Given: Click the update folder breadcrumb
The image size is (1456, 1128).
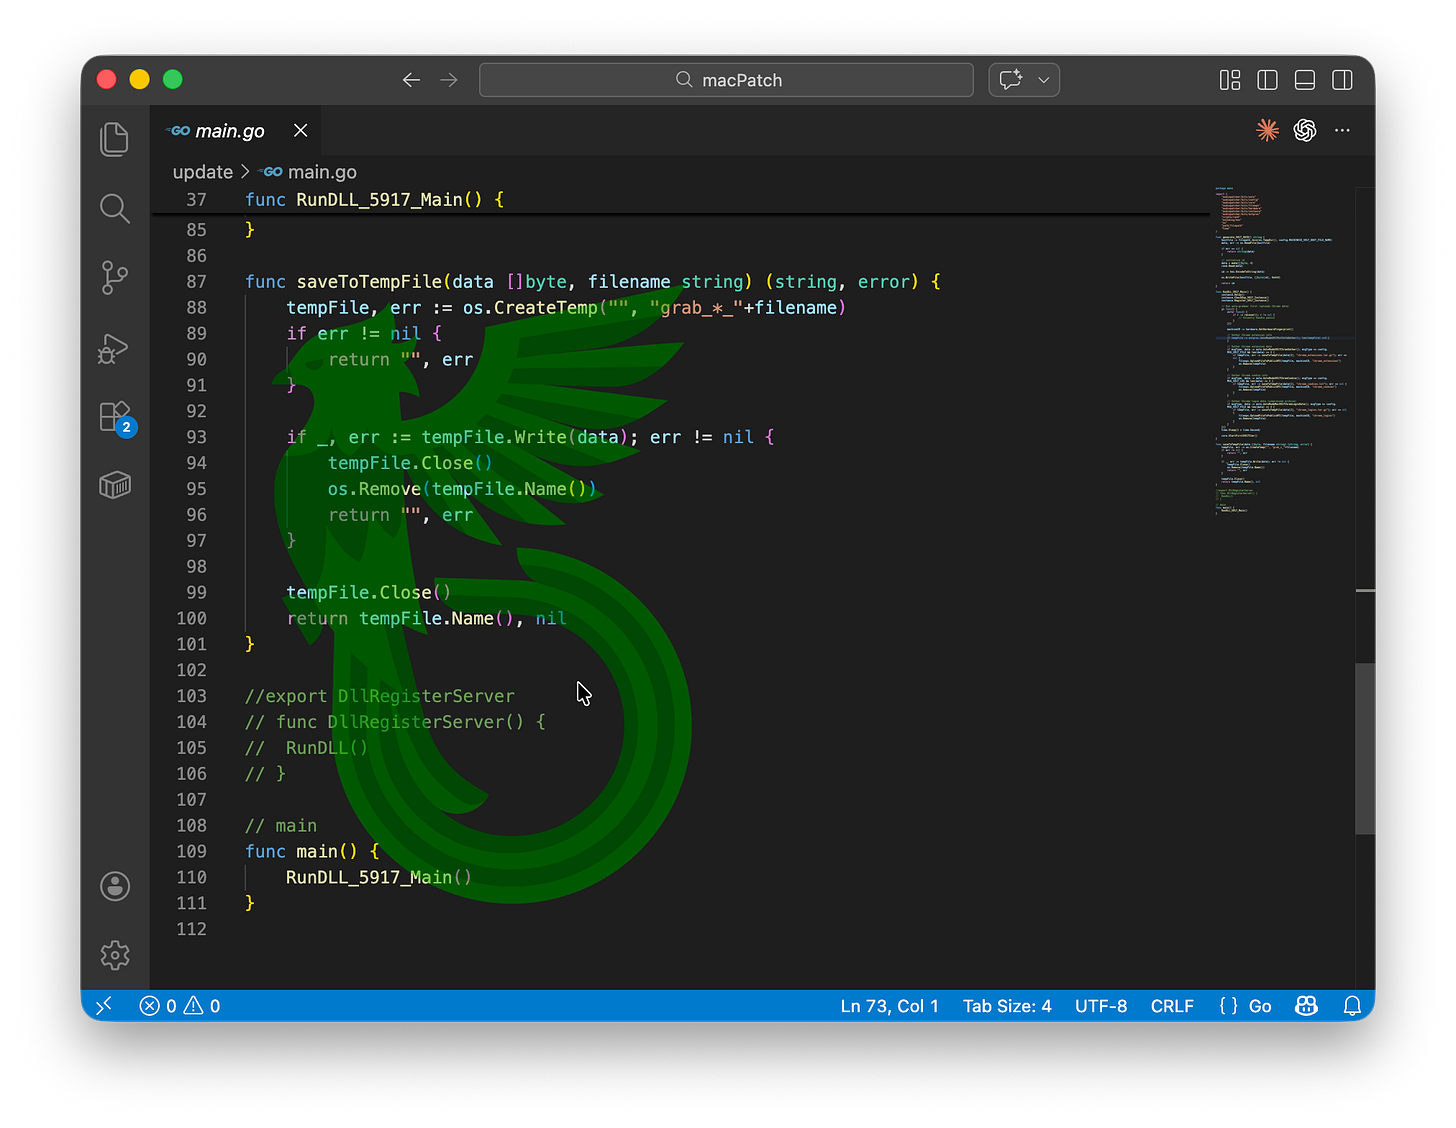Looking at the screenshot, I should point(202,172).
